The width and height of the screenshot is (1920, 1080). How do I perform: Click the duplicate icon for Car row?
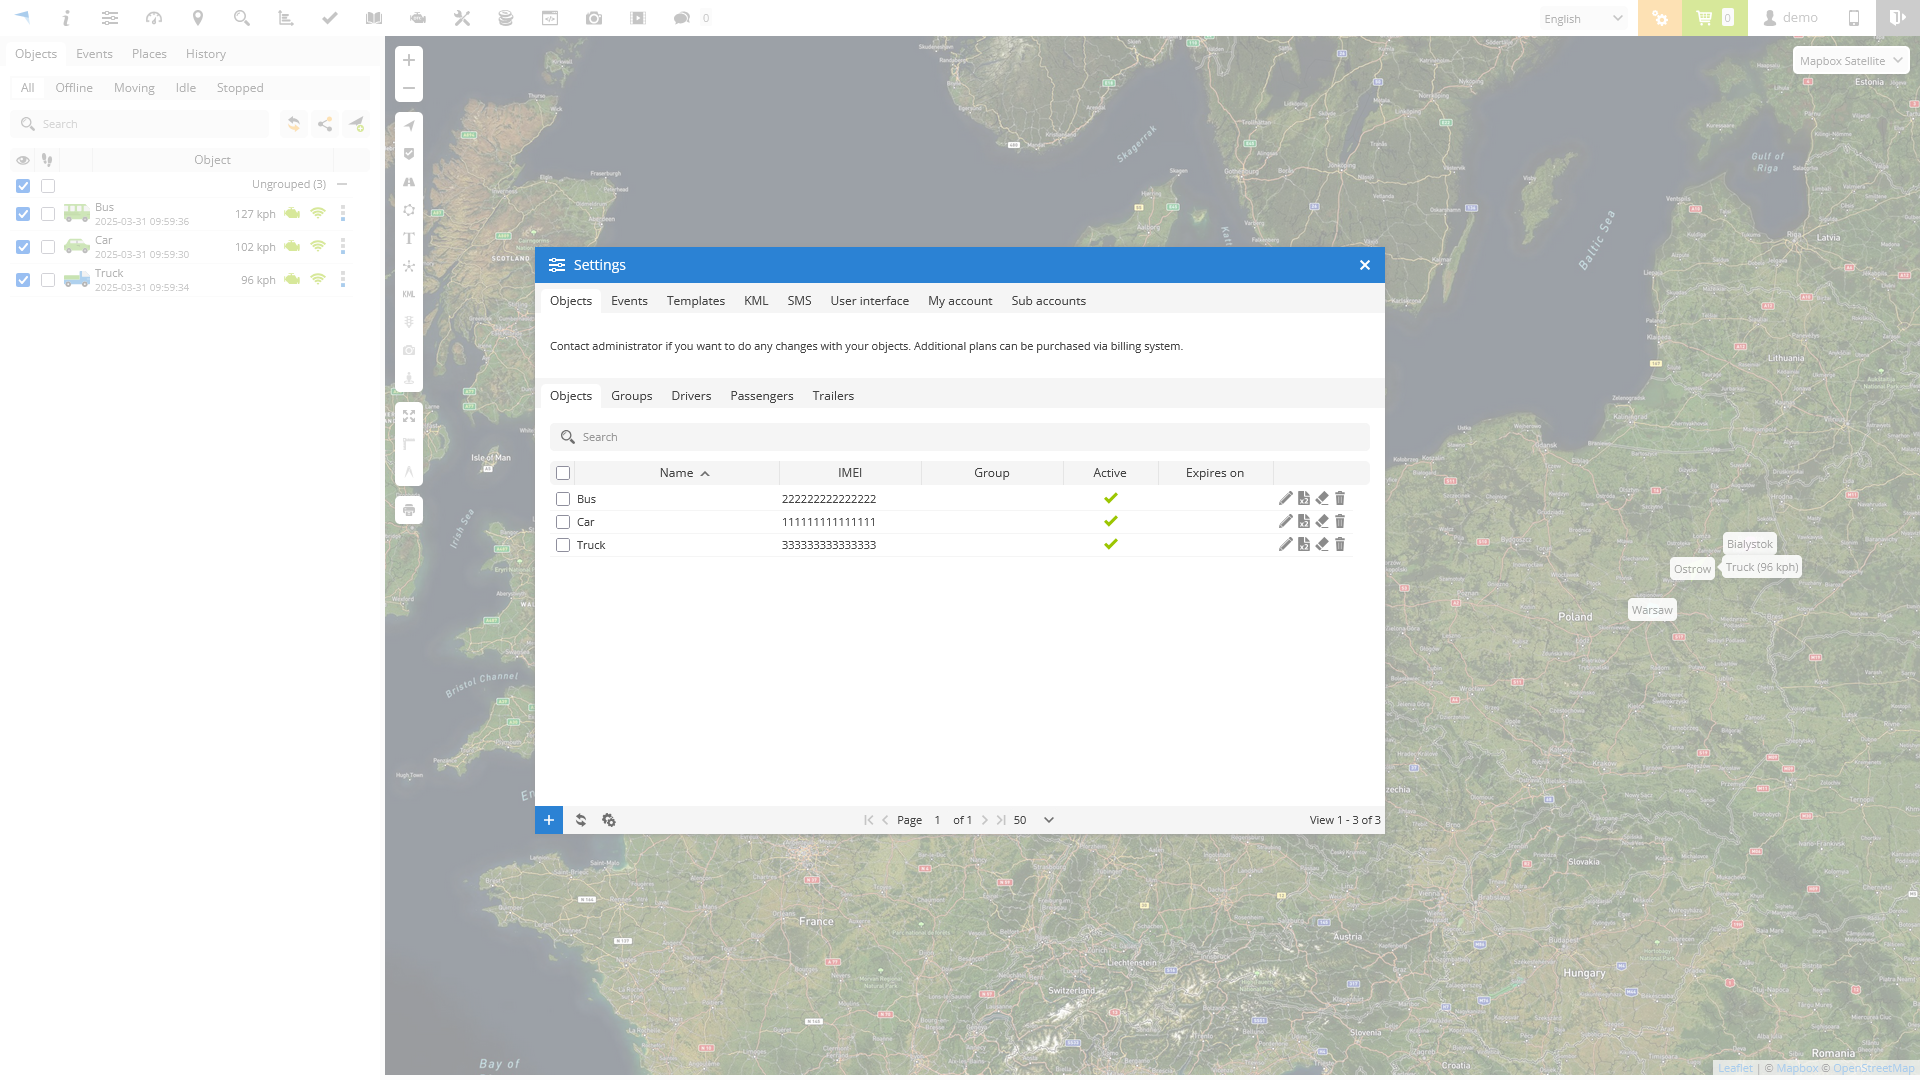pyautogui.click(x=1303, y=521)
